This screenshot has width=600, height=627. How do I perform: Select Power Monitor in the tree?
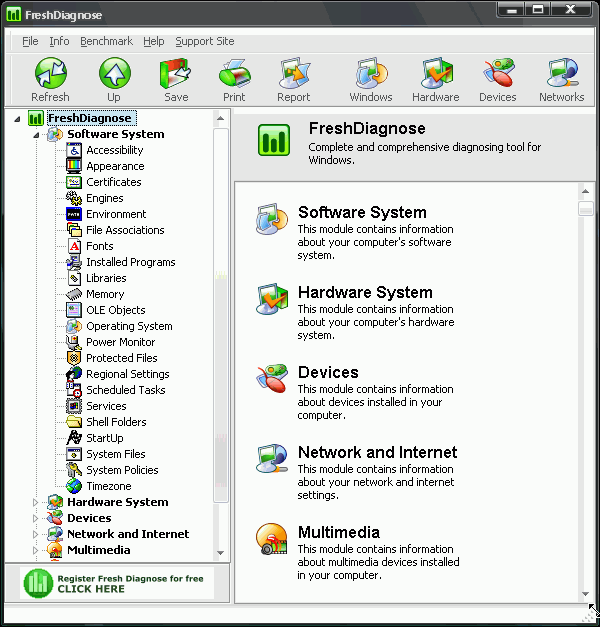pyautogui.click(x=121, y=342)
